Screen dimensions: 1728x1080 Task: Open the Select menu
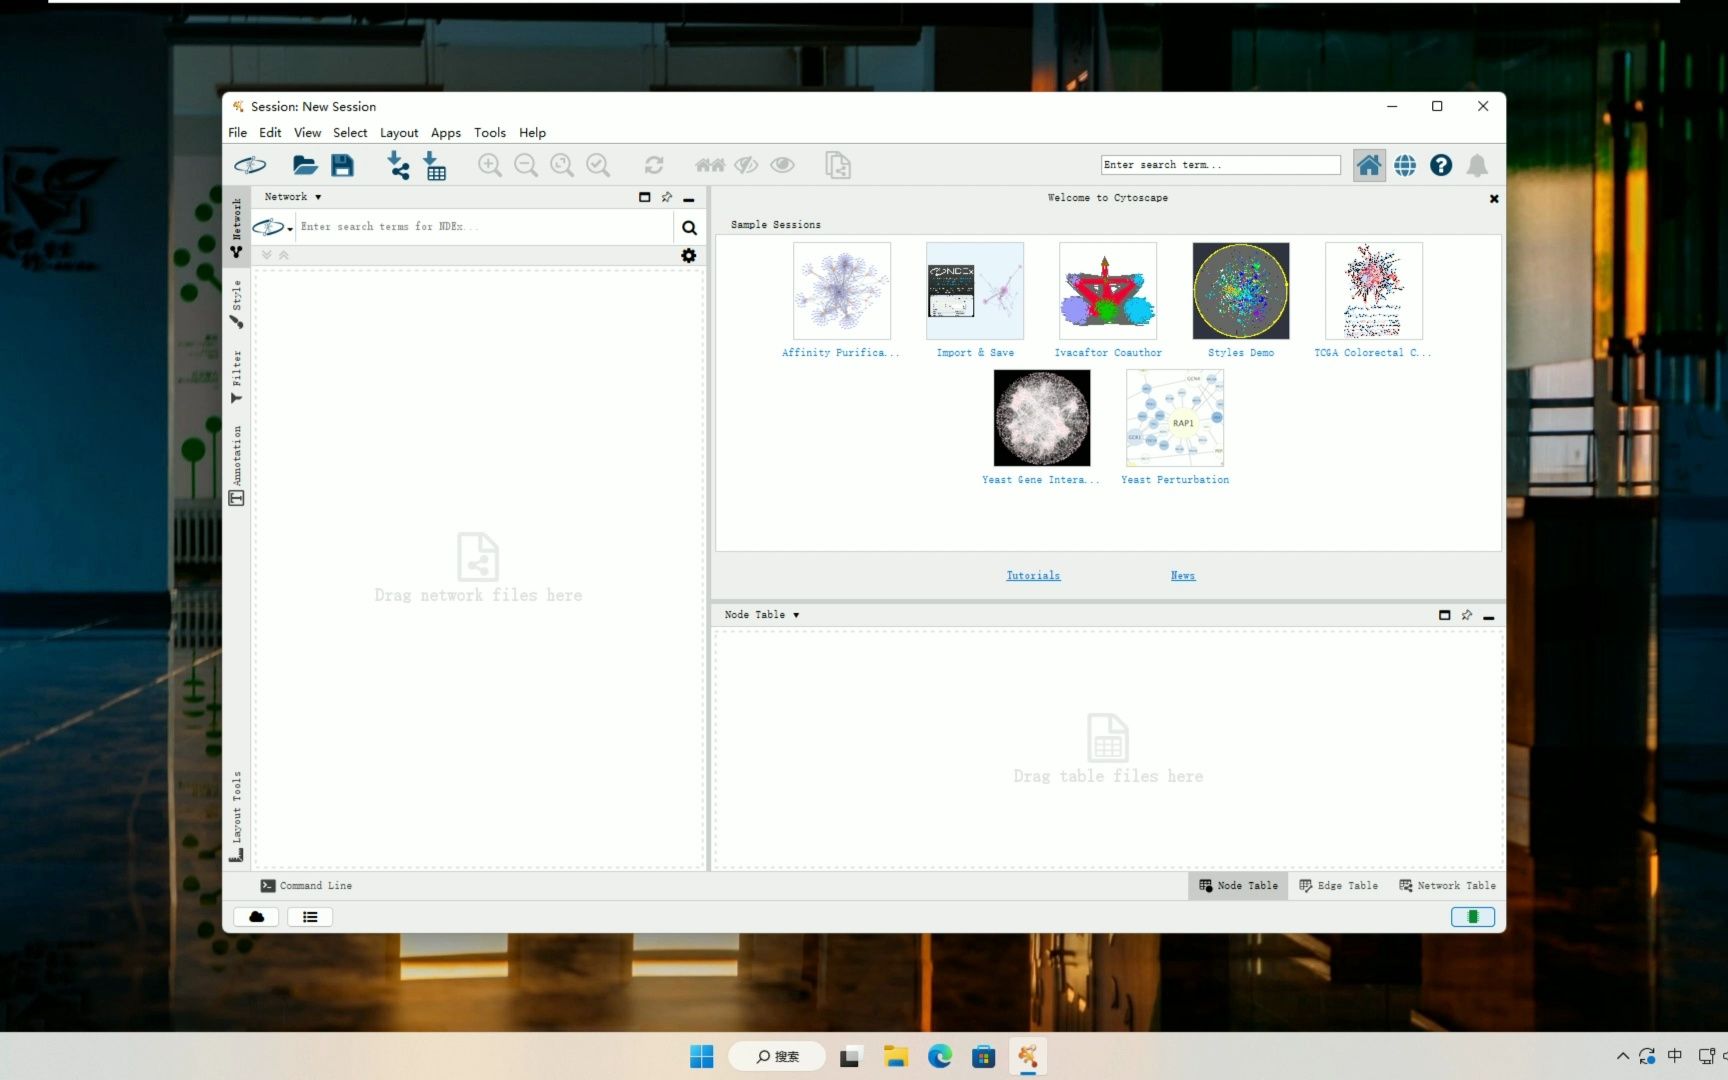tap(350, 132)
